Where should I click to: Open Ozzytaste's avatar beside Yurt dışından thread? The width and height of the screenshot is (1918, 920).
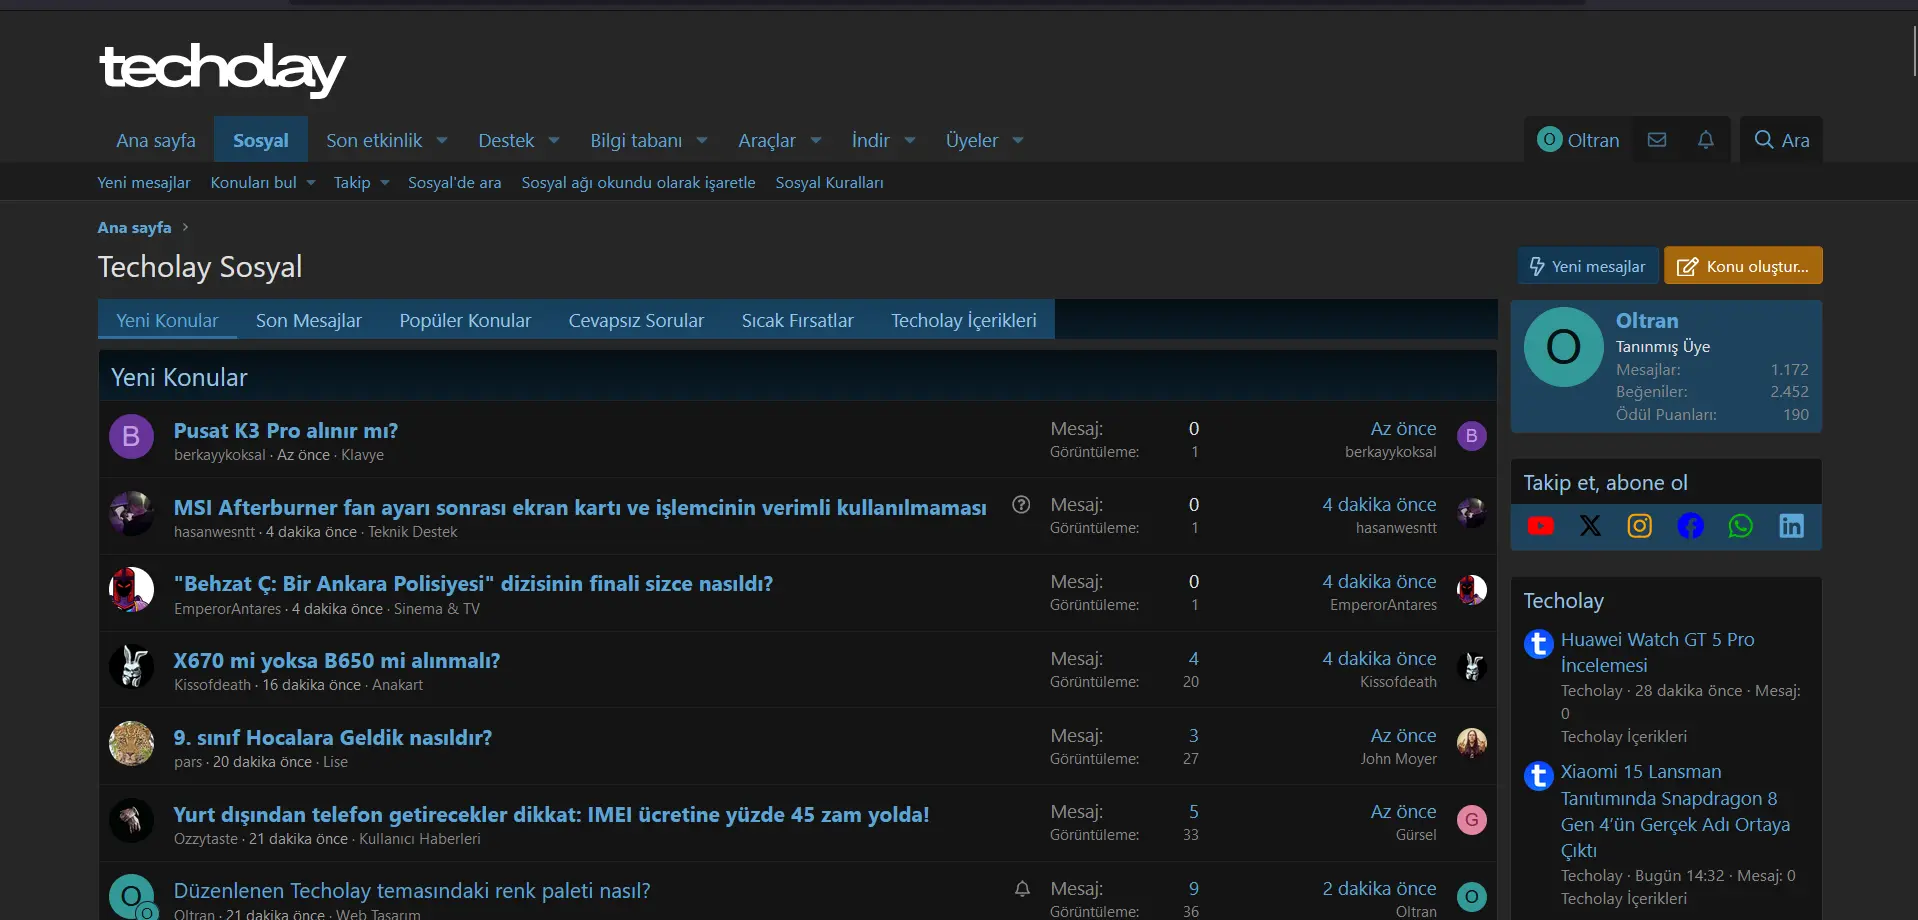pos(131,820)
